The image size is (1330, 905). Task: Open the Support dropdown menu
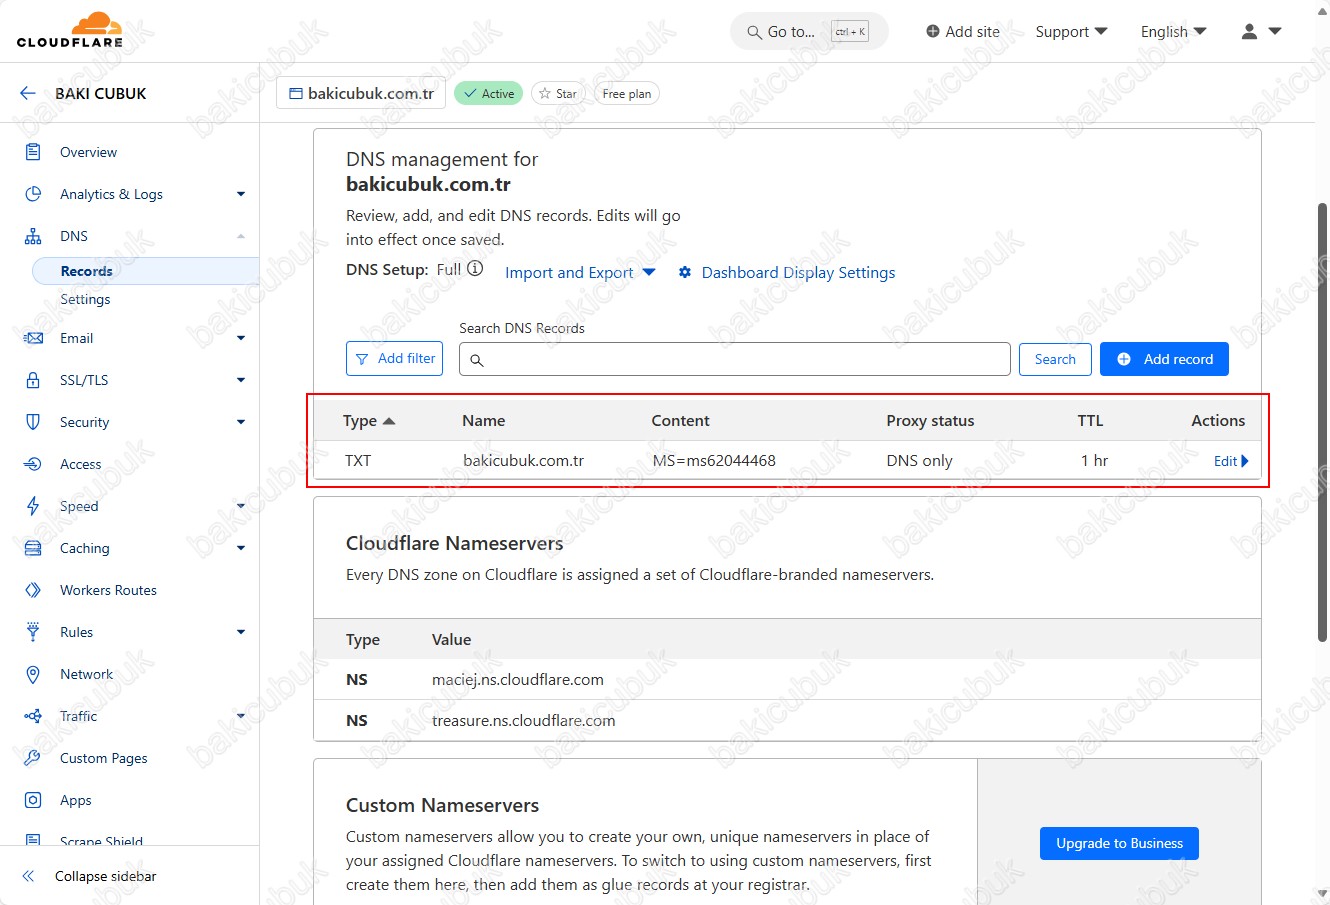click(1071, 32)
